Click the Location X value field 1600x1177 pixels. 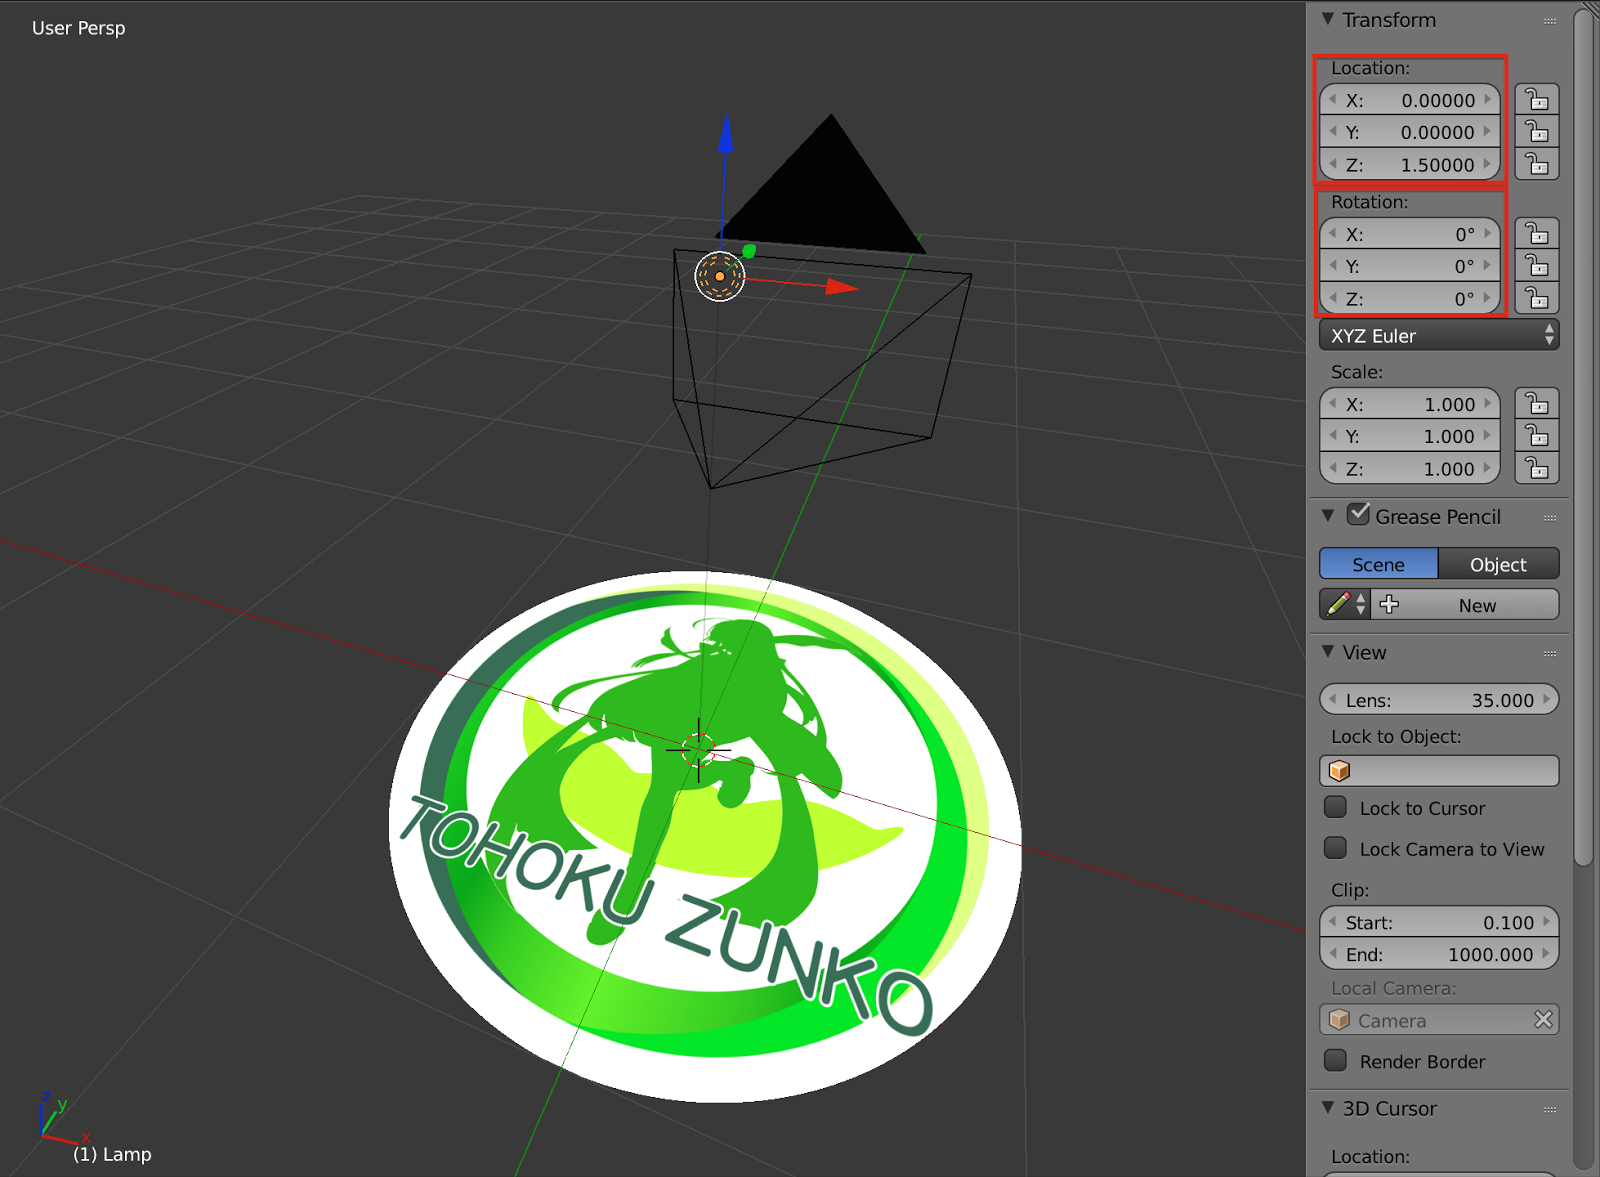(1410, 100)
